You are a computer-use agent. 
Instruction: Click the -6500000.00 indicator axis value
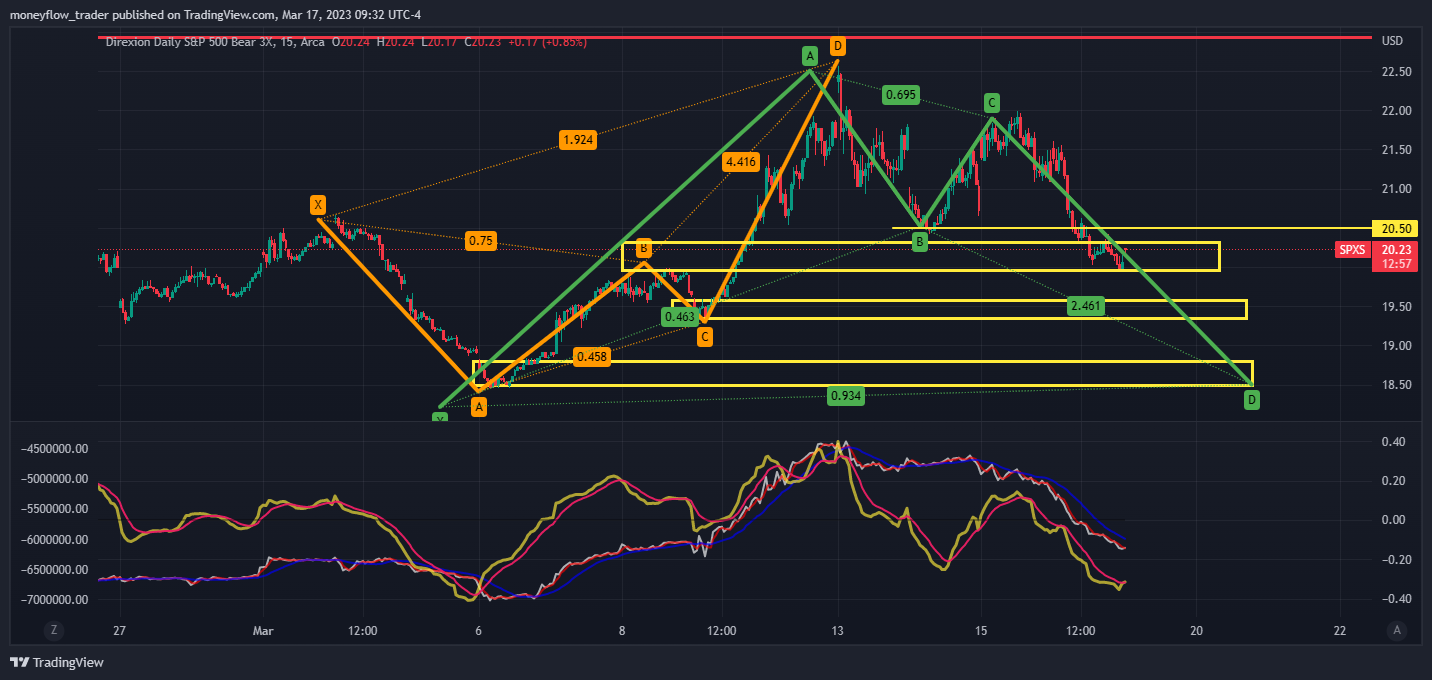[x=55, y=570]
